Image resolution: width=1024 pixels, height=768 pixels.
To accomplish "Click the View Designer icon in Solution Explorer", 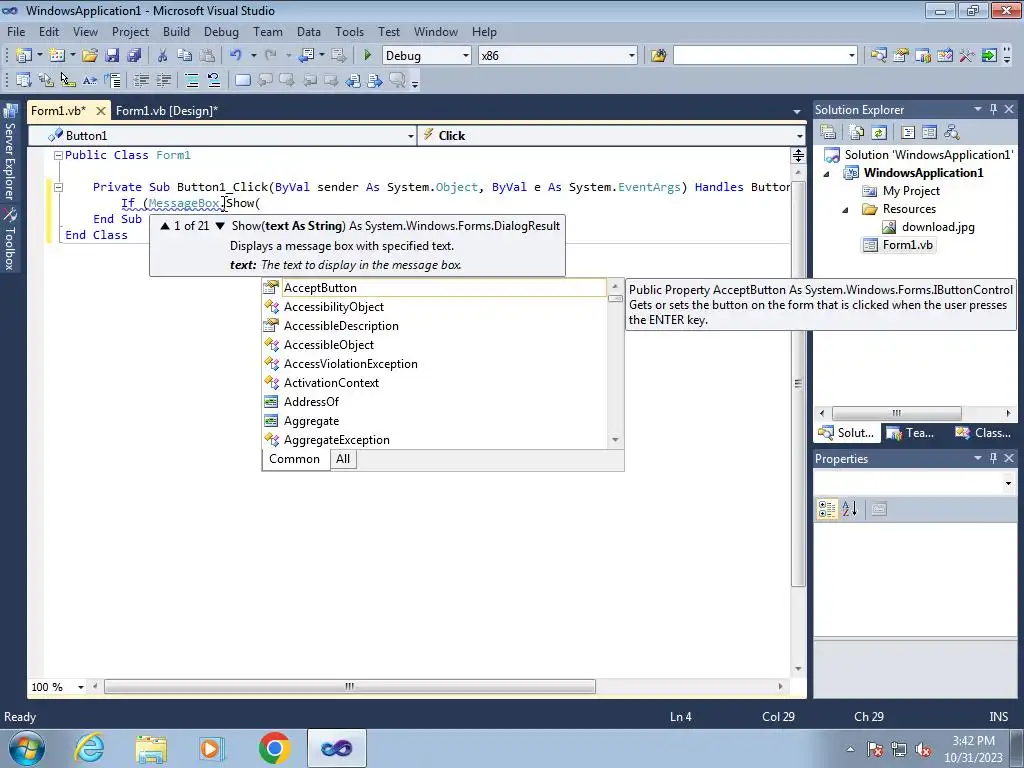I will click(x=929, y=133).
